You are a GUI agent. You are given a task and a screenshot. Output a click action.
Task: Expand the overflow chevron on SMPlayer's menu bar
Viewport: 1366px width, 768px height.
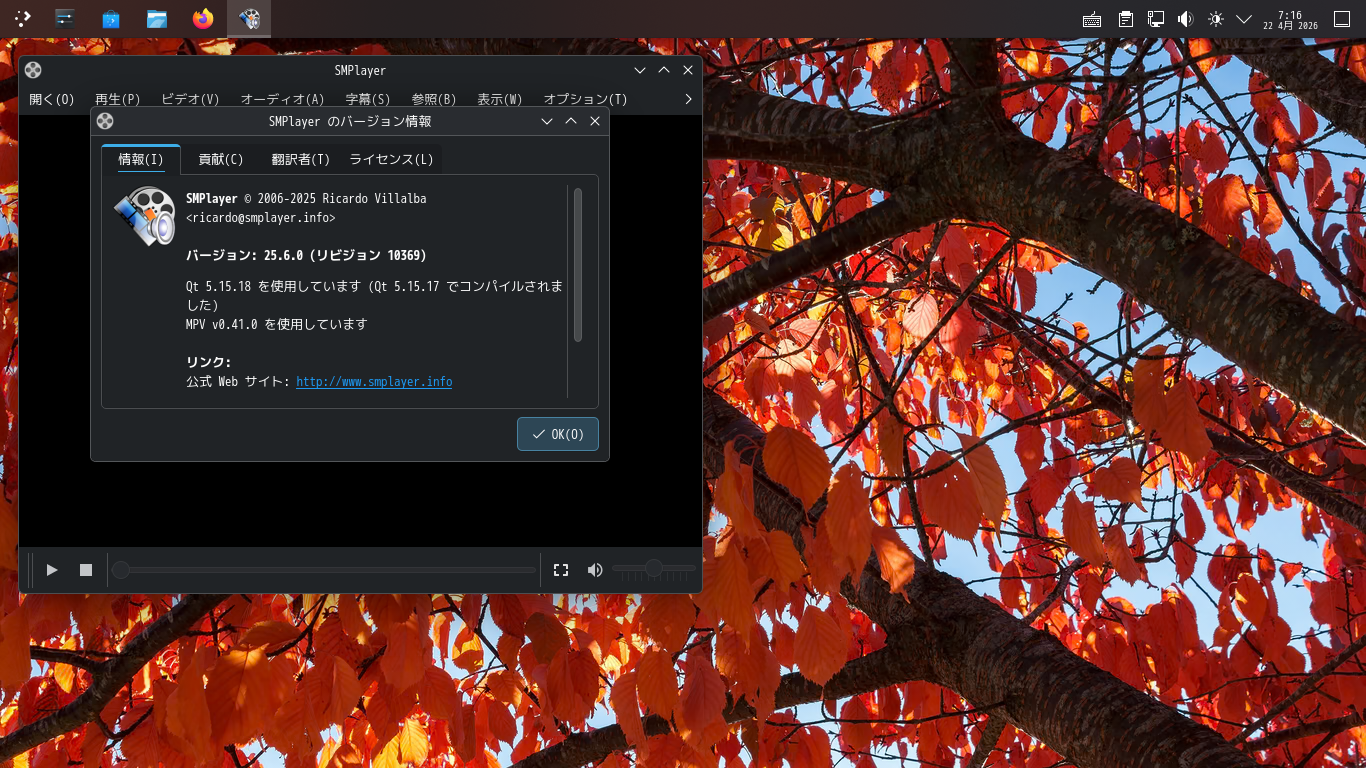pyautogui.click(x=687, y=99)
